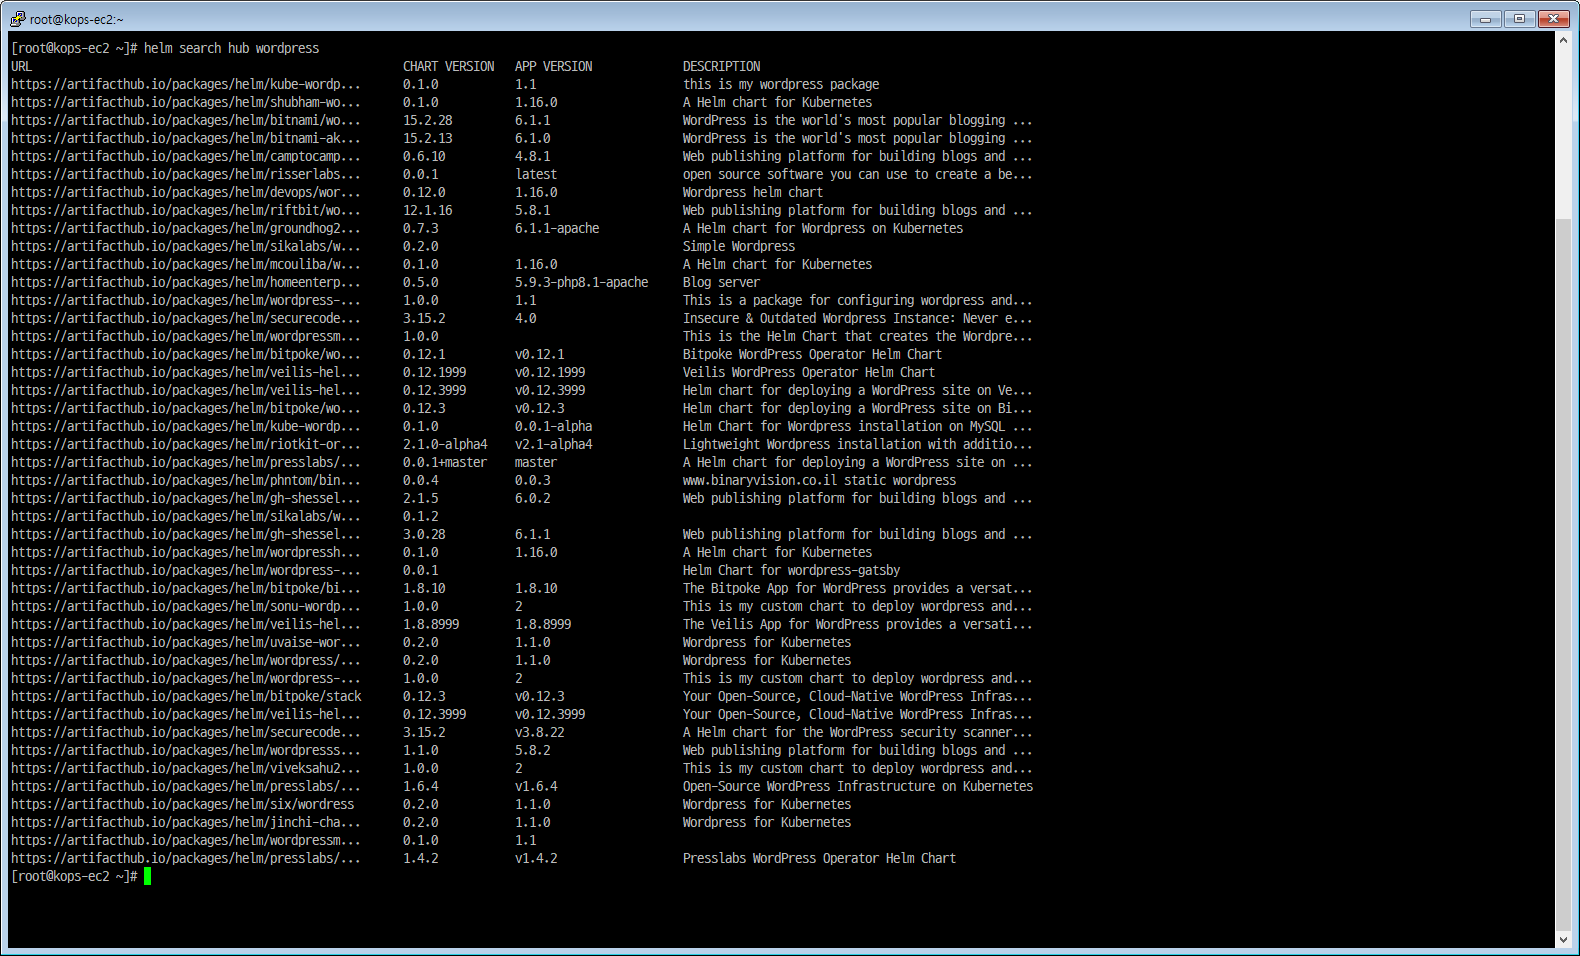
Task: Click the URL ending in helm/bitpoke/stack
Action: tap(186, 696)
